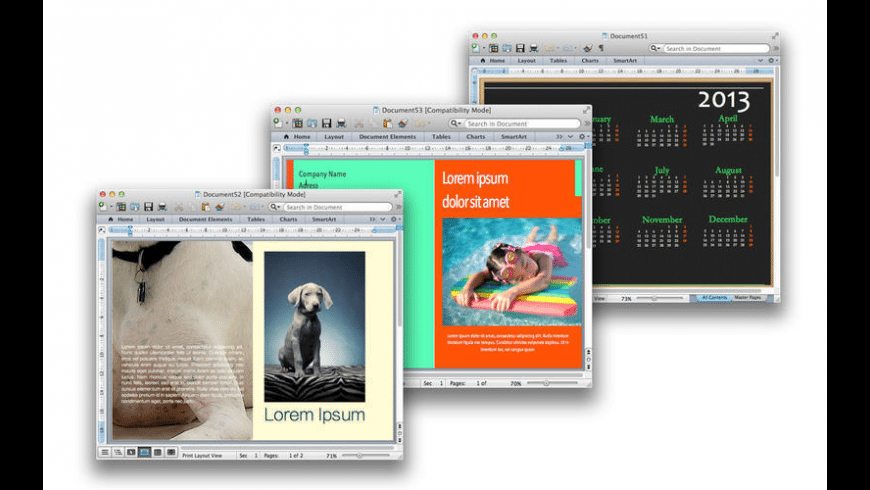Click the Paste clipboard icon in Document53
The height and width of the screenshot is (490, 870).
(387, 123)
